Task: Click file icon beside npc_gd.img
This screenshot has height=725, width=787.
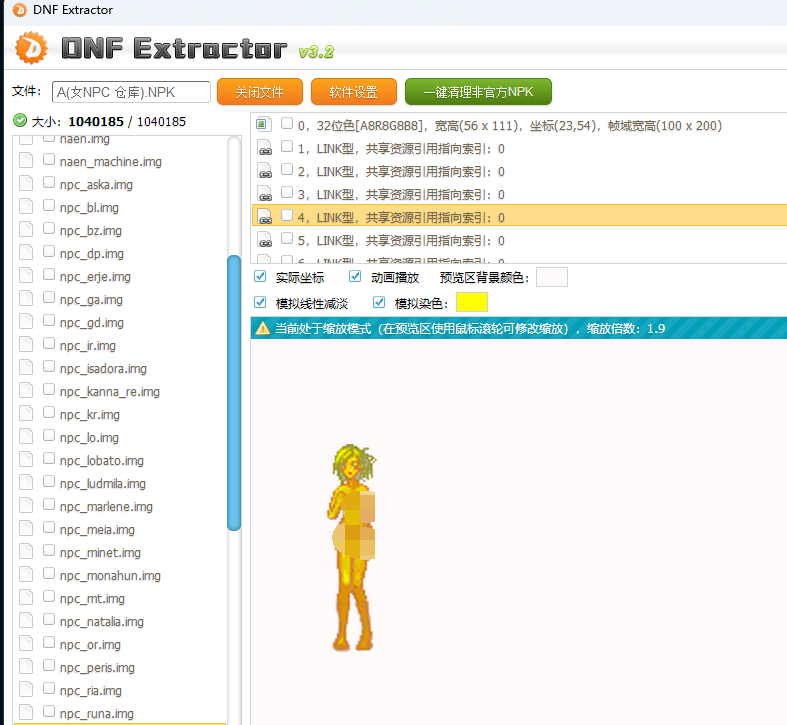Action: tap(26, 322)
